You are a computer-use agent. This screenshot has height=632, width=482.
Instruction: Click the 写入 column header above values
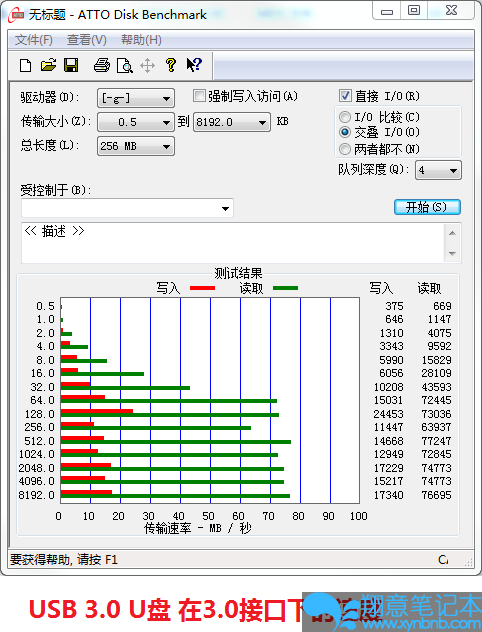[381, 288]
